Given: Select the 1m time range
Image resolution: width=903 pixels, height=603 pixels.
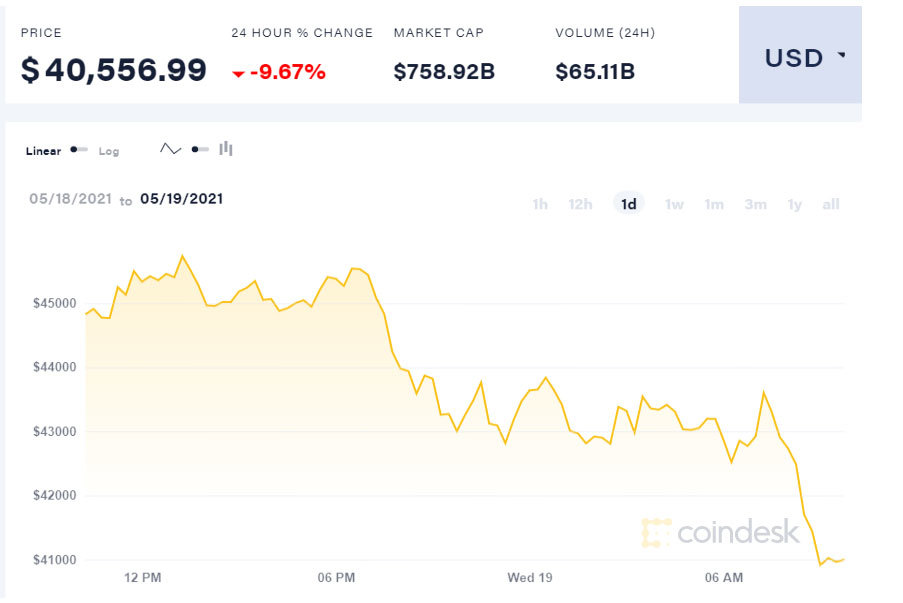Looking at the screenshot, I should (714, 205).
